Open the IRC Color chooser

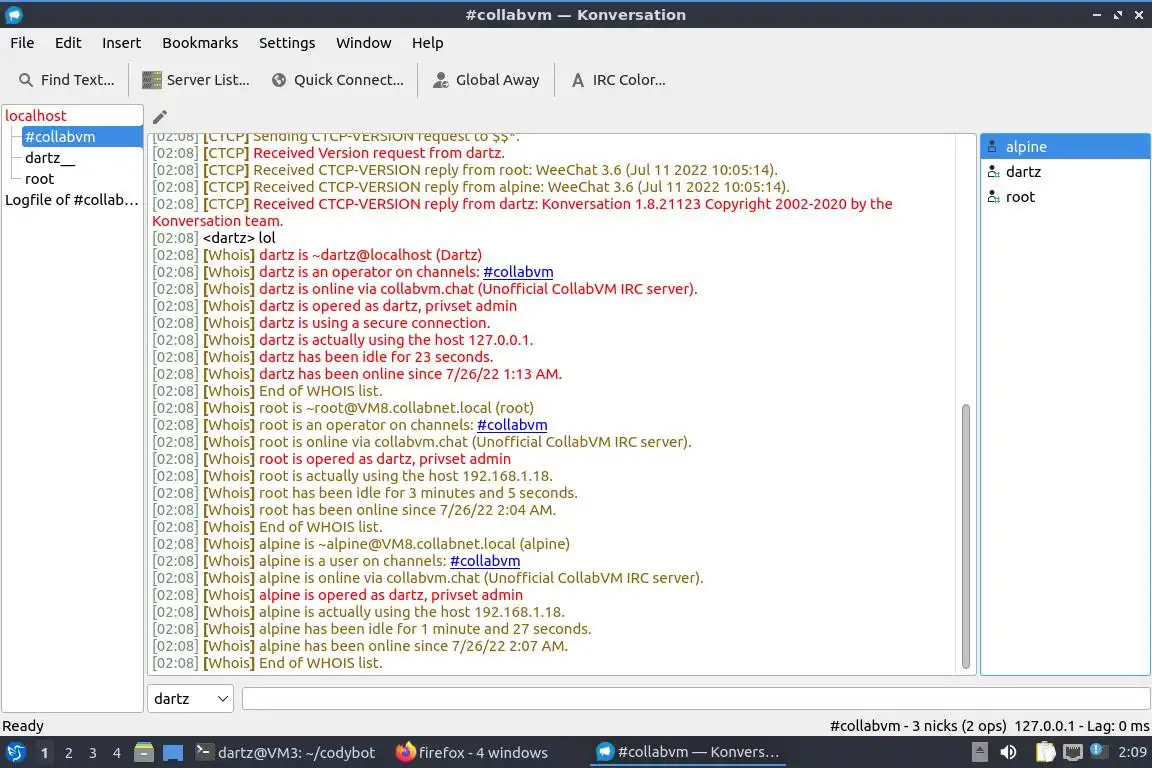coord(618,80)
